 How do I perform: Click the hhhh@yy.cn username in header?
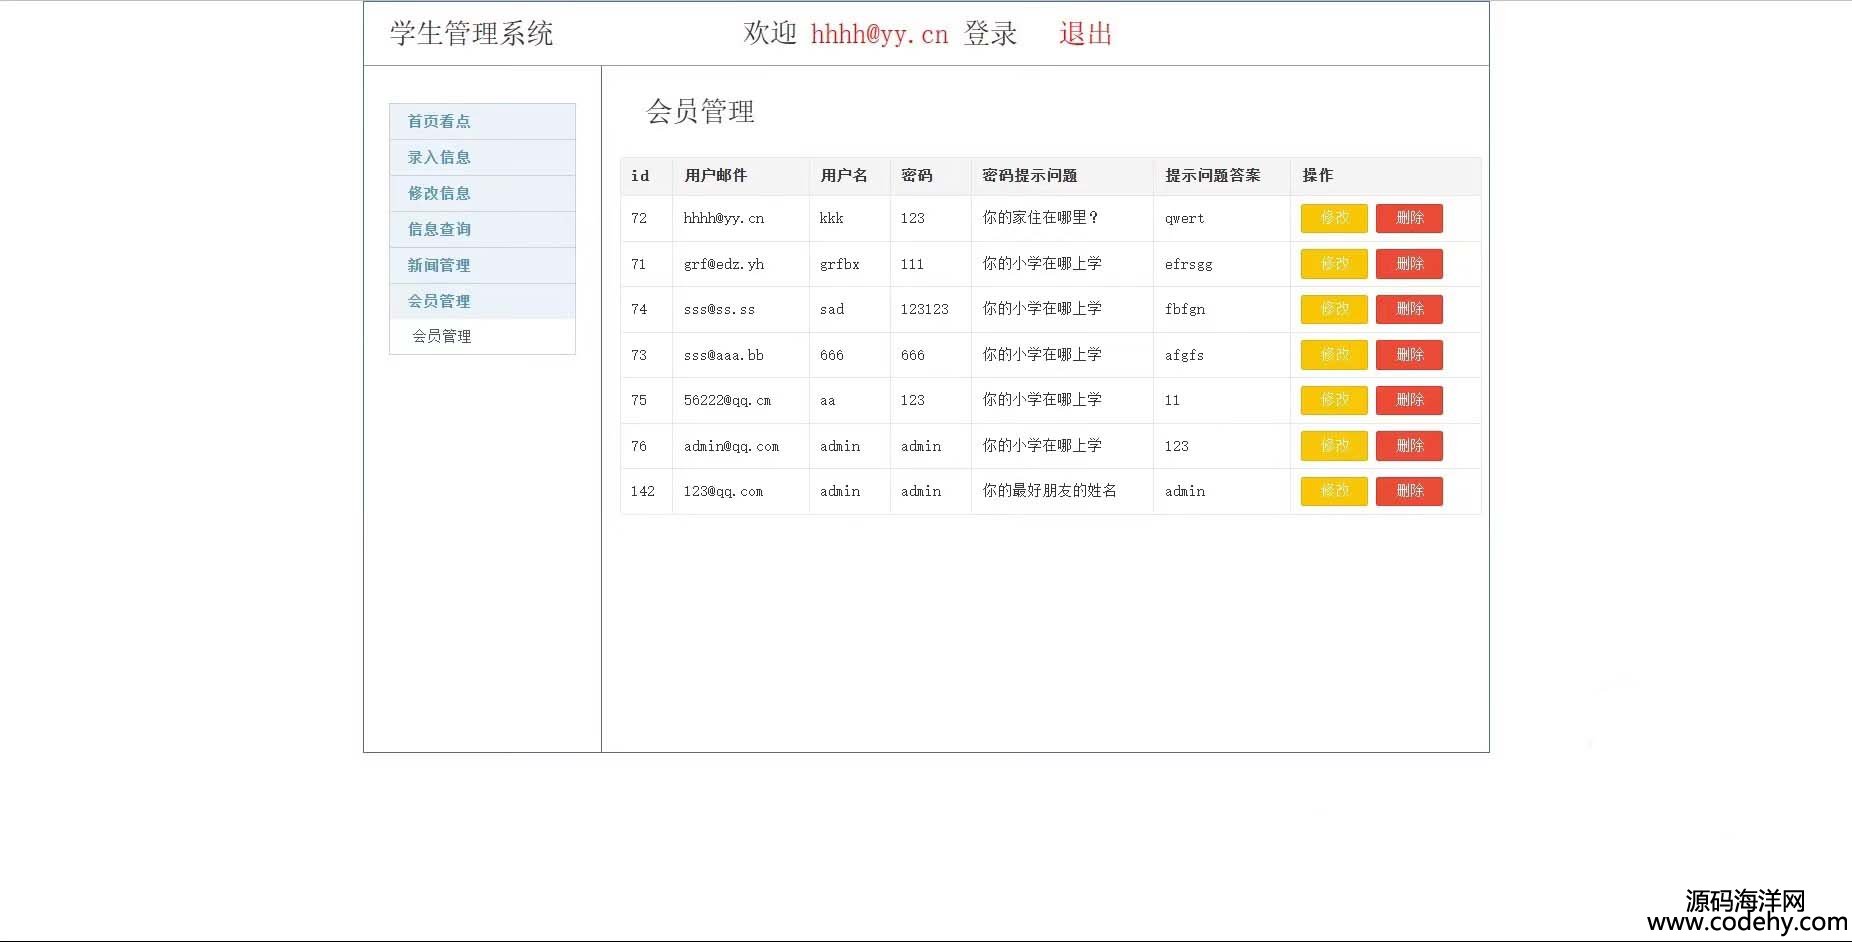tap(878, 35)
